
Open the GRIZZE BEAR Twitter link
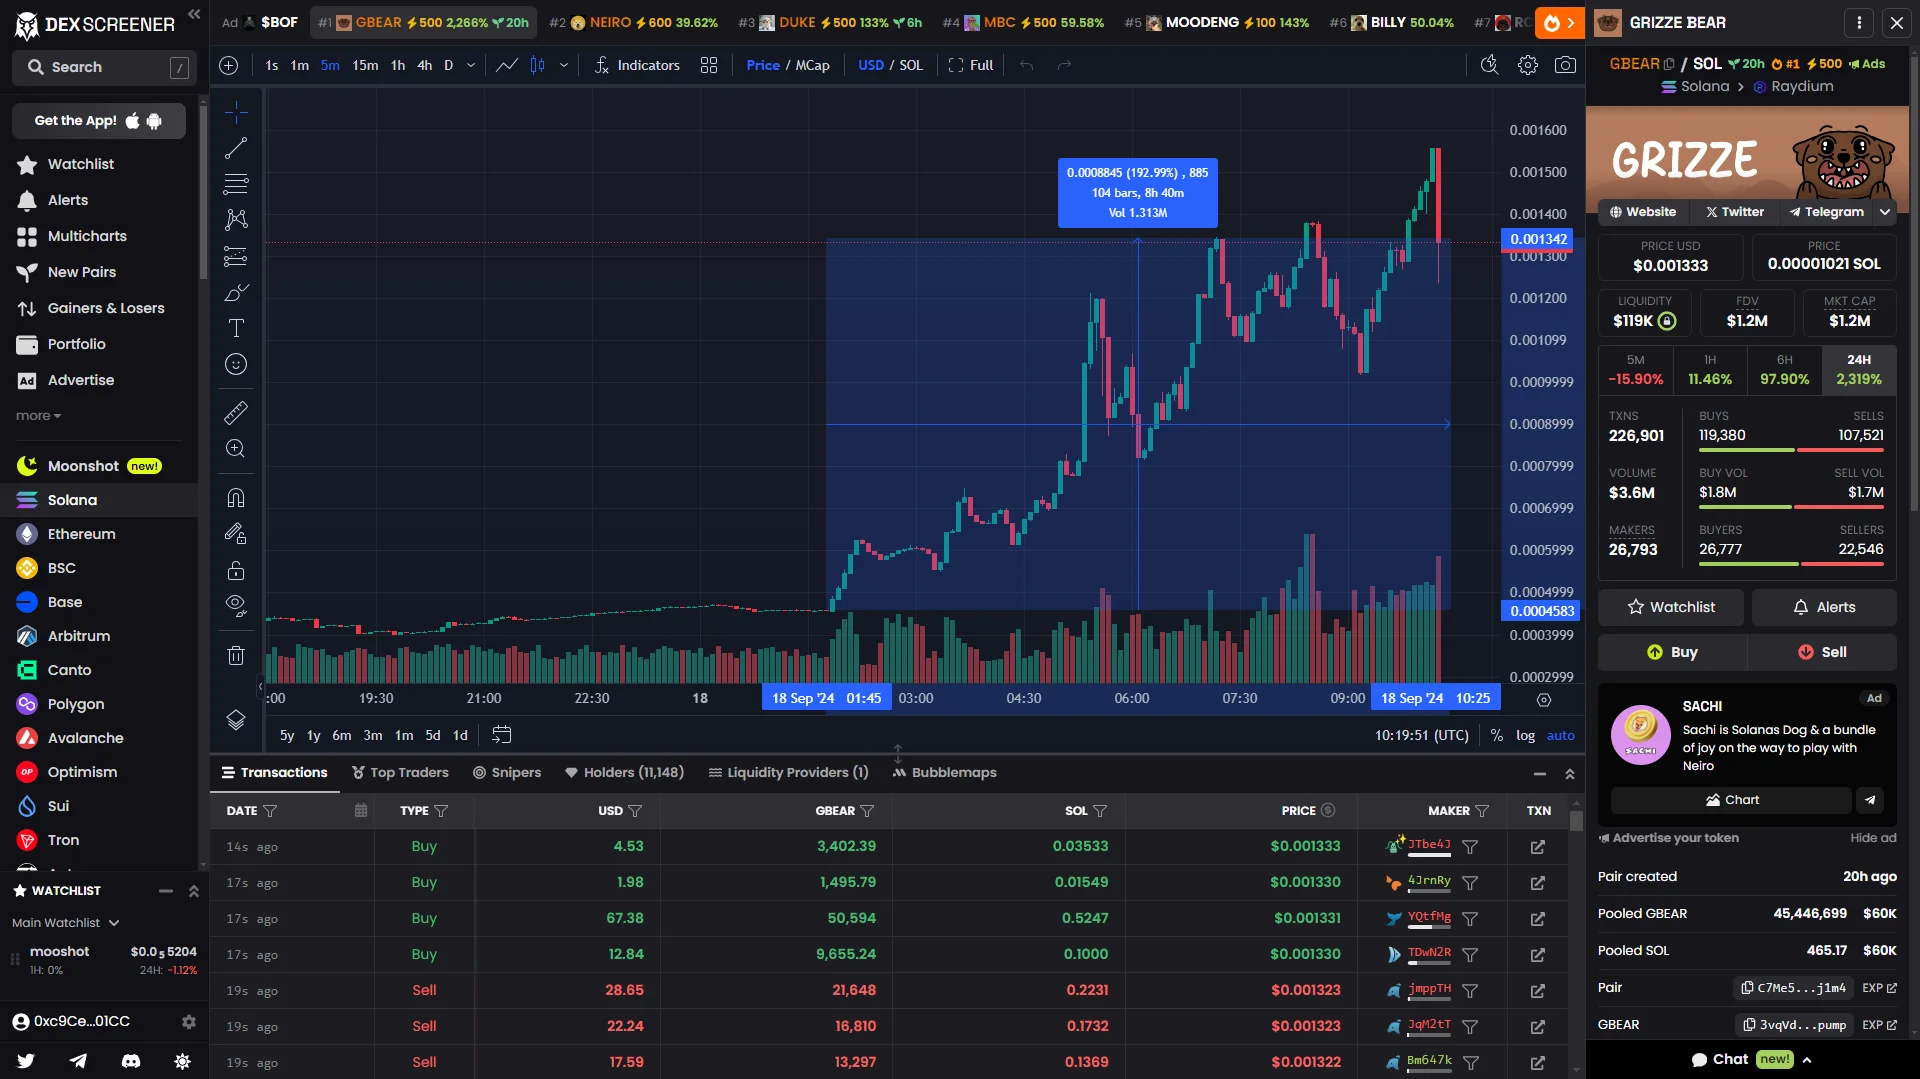tap(1733, 212)
